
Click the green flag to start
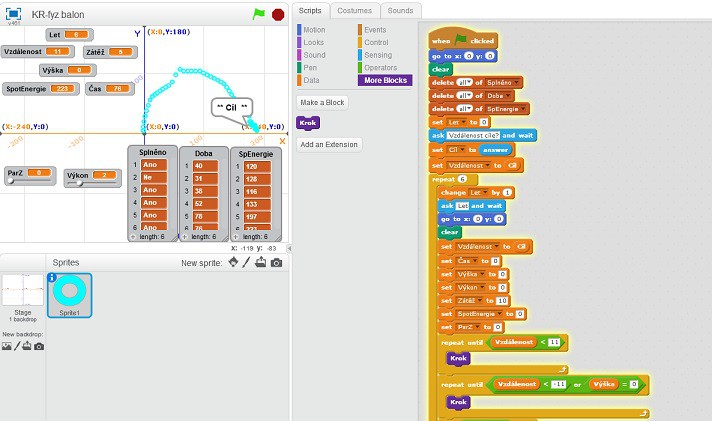(259, 15)
